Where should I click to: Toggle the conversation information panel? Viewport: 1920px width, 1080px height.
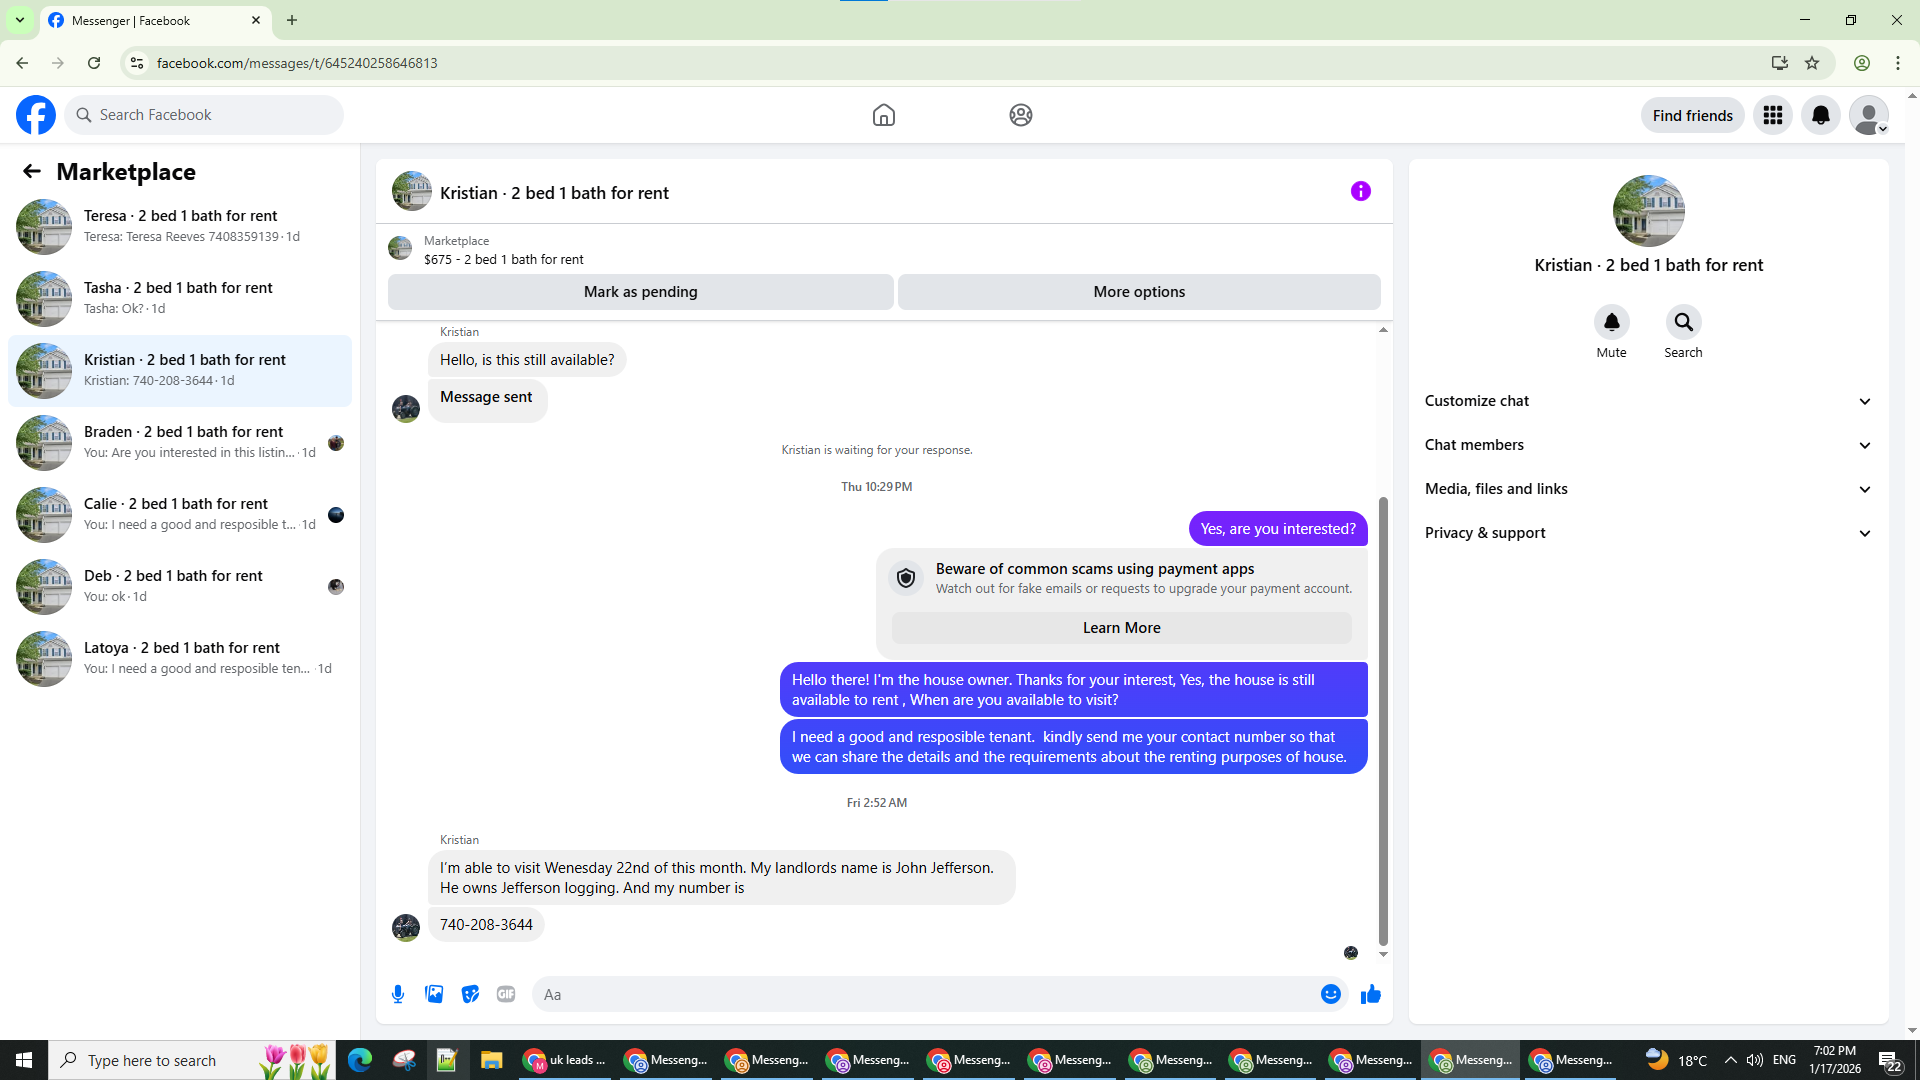[x=1360, y=191]
